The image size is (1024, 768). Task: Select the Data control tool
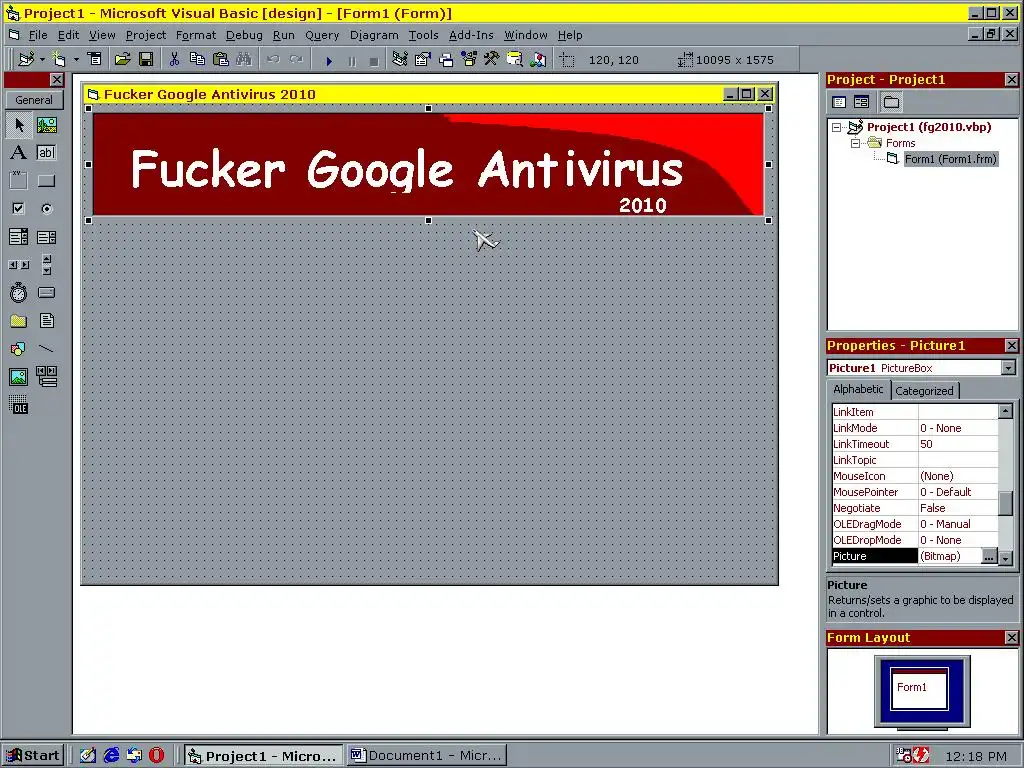(x=46, y=377)
